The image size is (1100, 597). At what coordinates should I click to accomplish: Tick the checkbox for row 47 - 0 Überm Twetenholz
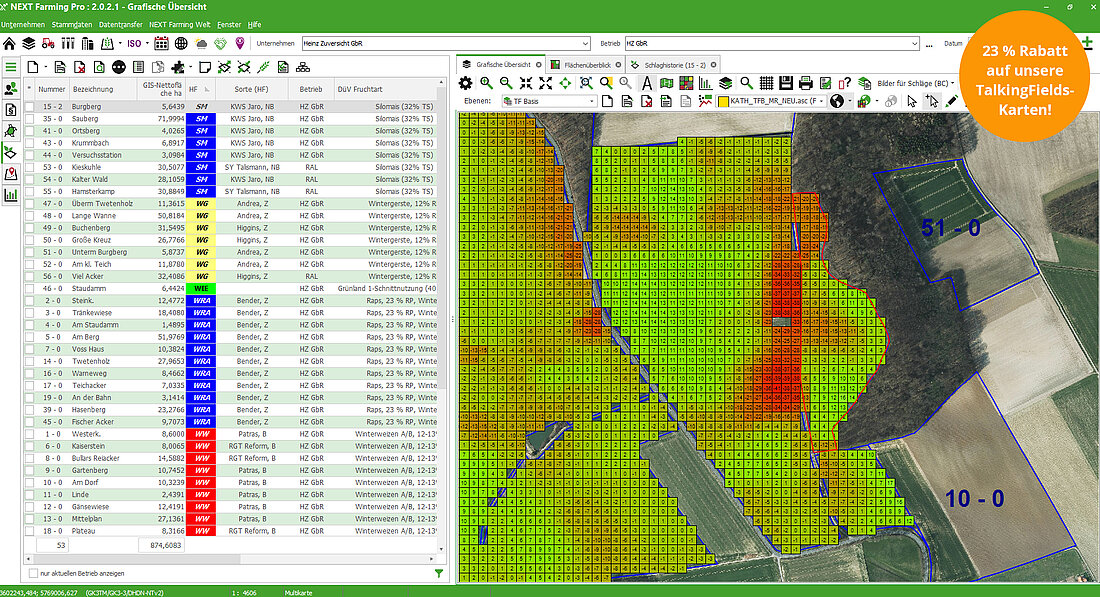pos(29,203)
